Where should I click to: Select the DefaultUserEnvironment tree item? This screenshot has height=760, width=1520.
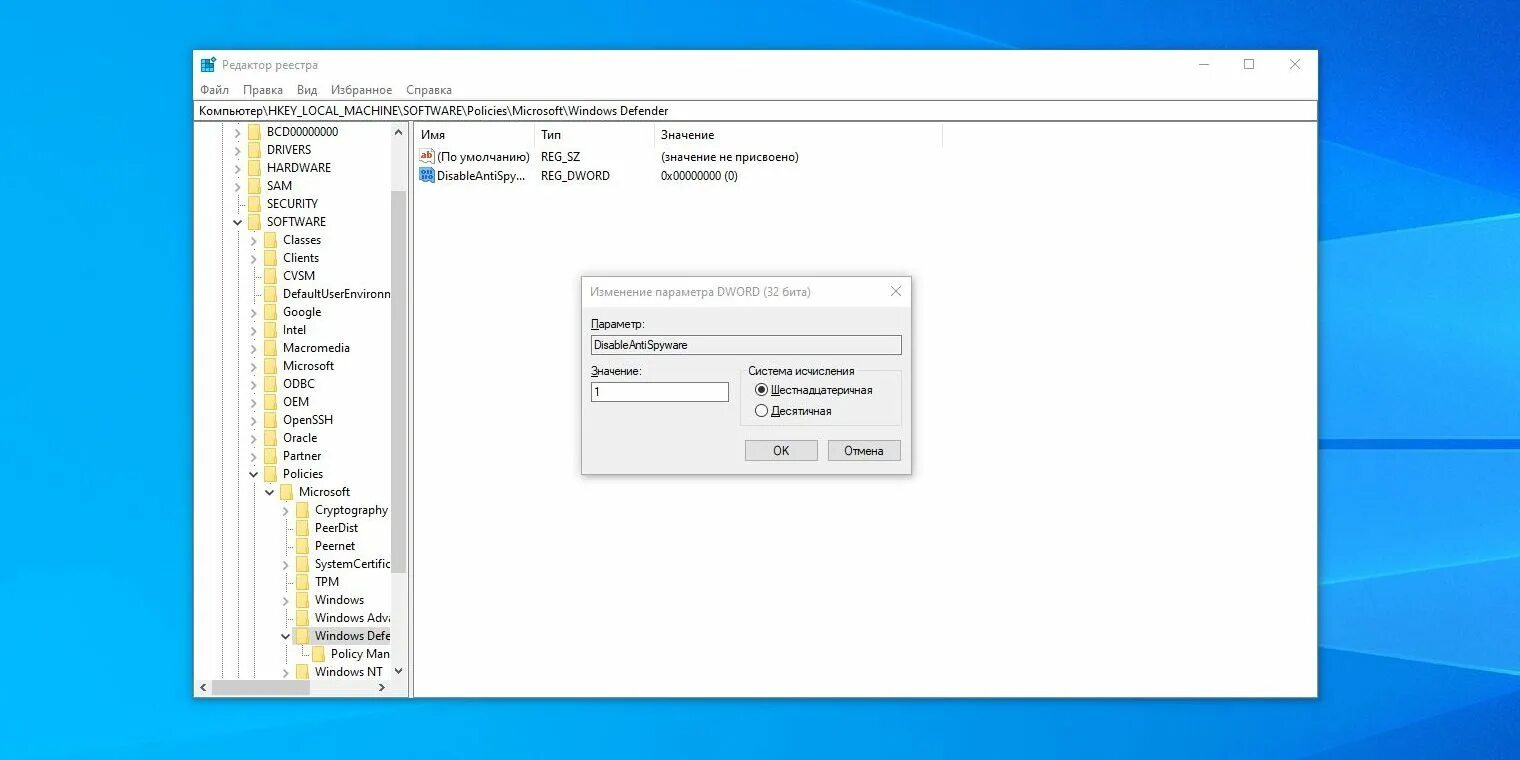[x=336, y=294]
